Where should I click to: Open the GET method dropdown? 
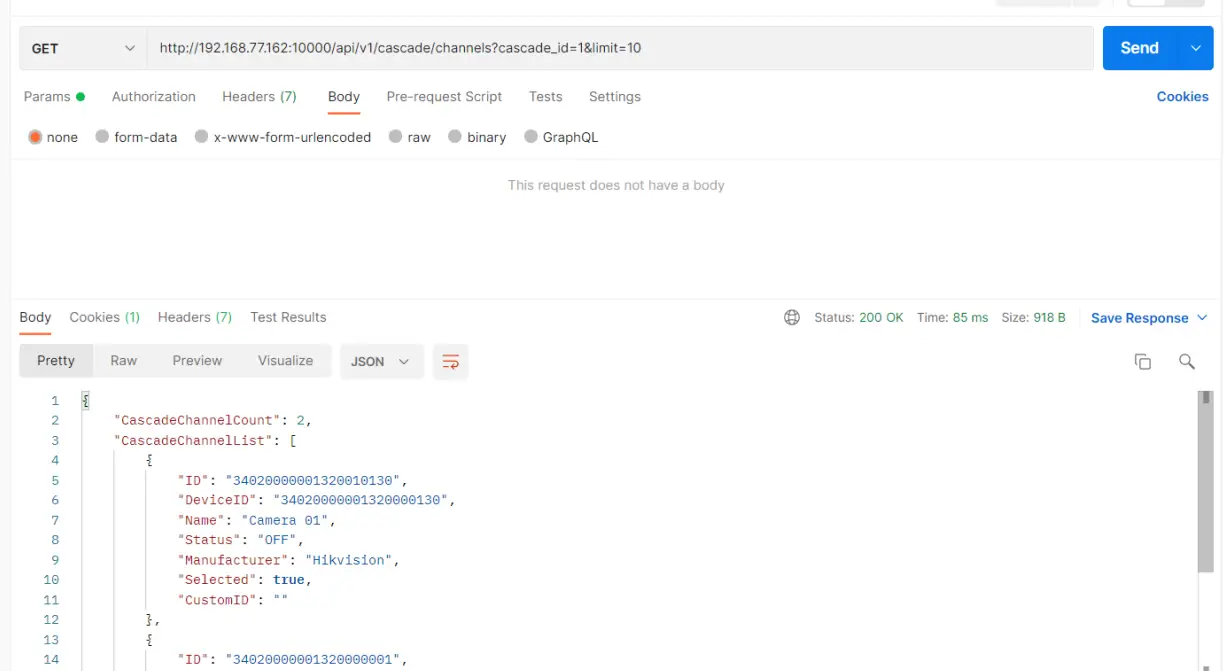(x=83, y=48)
